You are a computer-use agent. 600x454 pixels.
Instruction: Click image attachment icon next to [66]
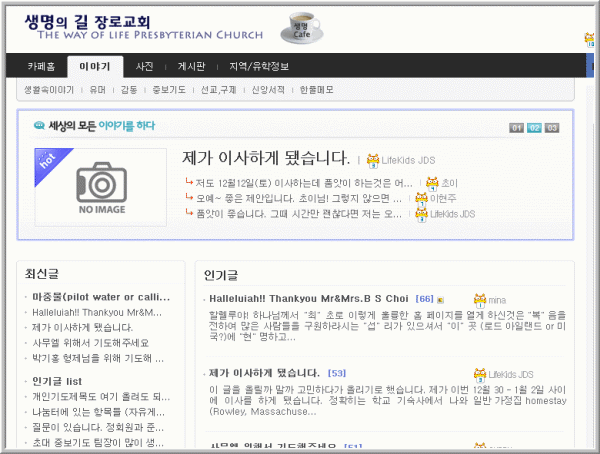440,300
